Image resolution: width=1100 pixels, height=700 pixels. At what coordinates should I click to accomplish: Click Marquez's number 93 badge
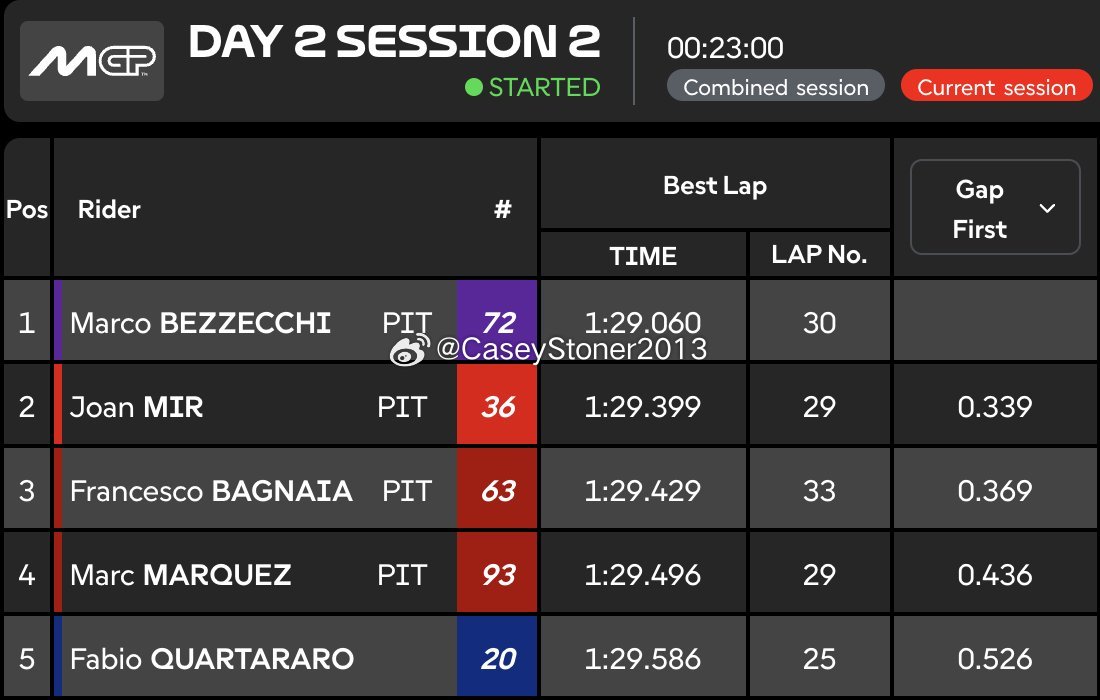point(497,575)
